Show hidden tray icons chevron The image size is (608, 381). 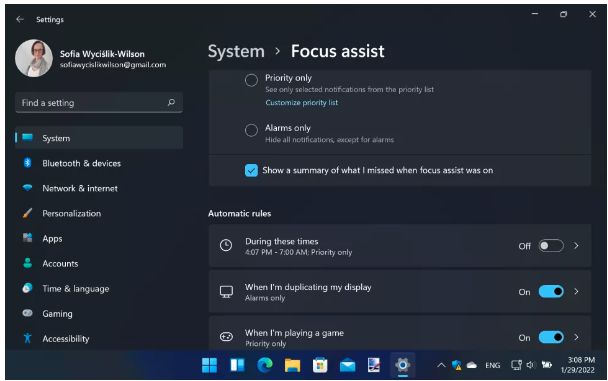[441, 365]
